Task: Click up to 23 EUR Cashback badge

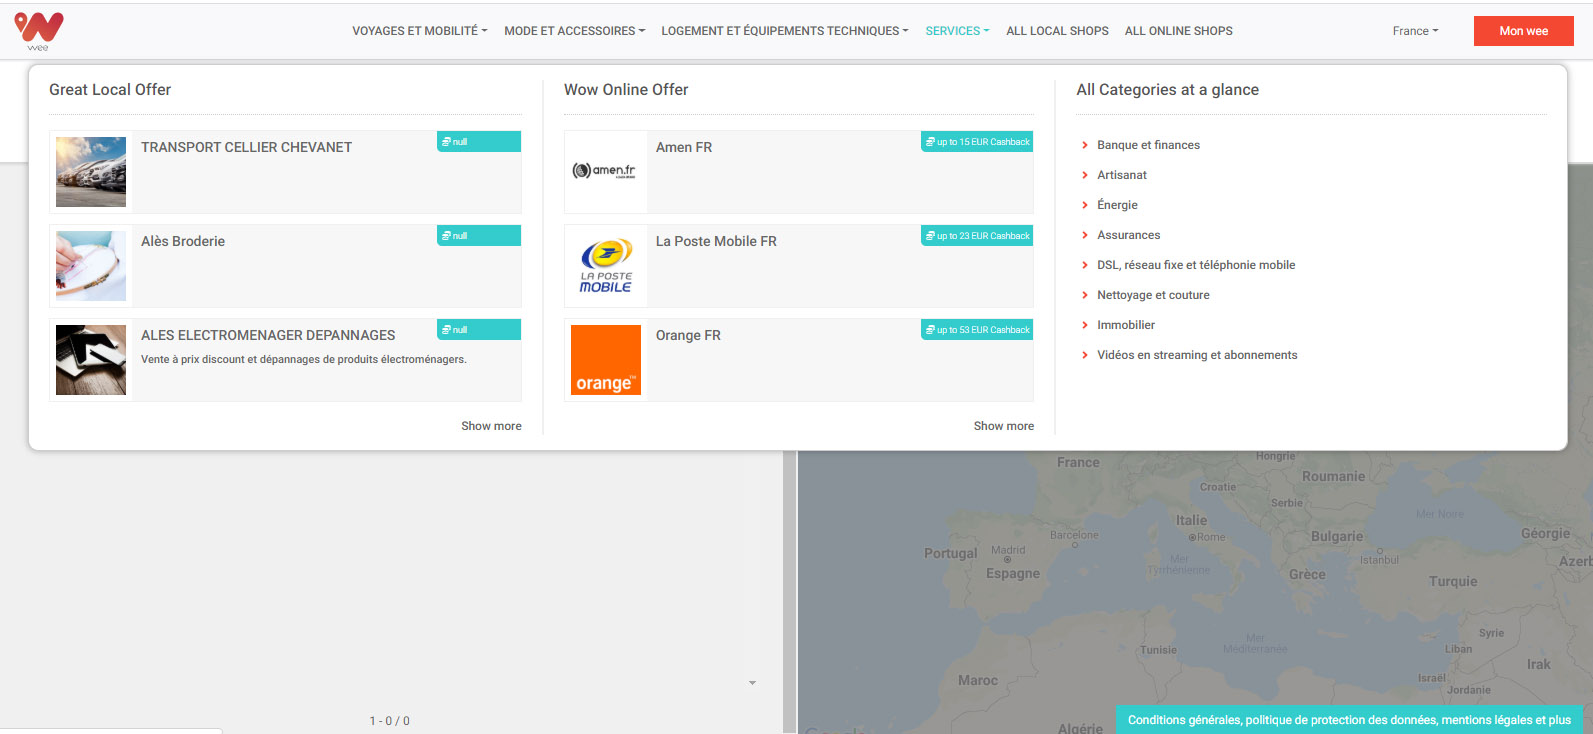Action: click(x=977, y=236)
